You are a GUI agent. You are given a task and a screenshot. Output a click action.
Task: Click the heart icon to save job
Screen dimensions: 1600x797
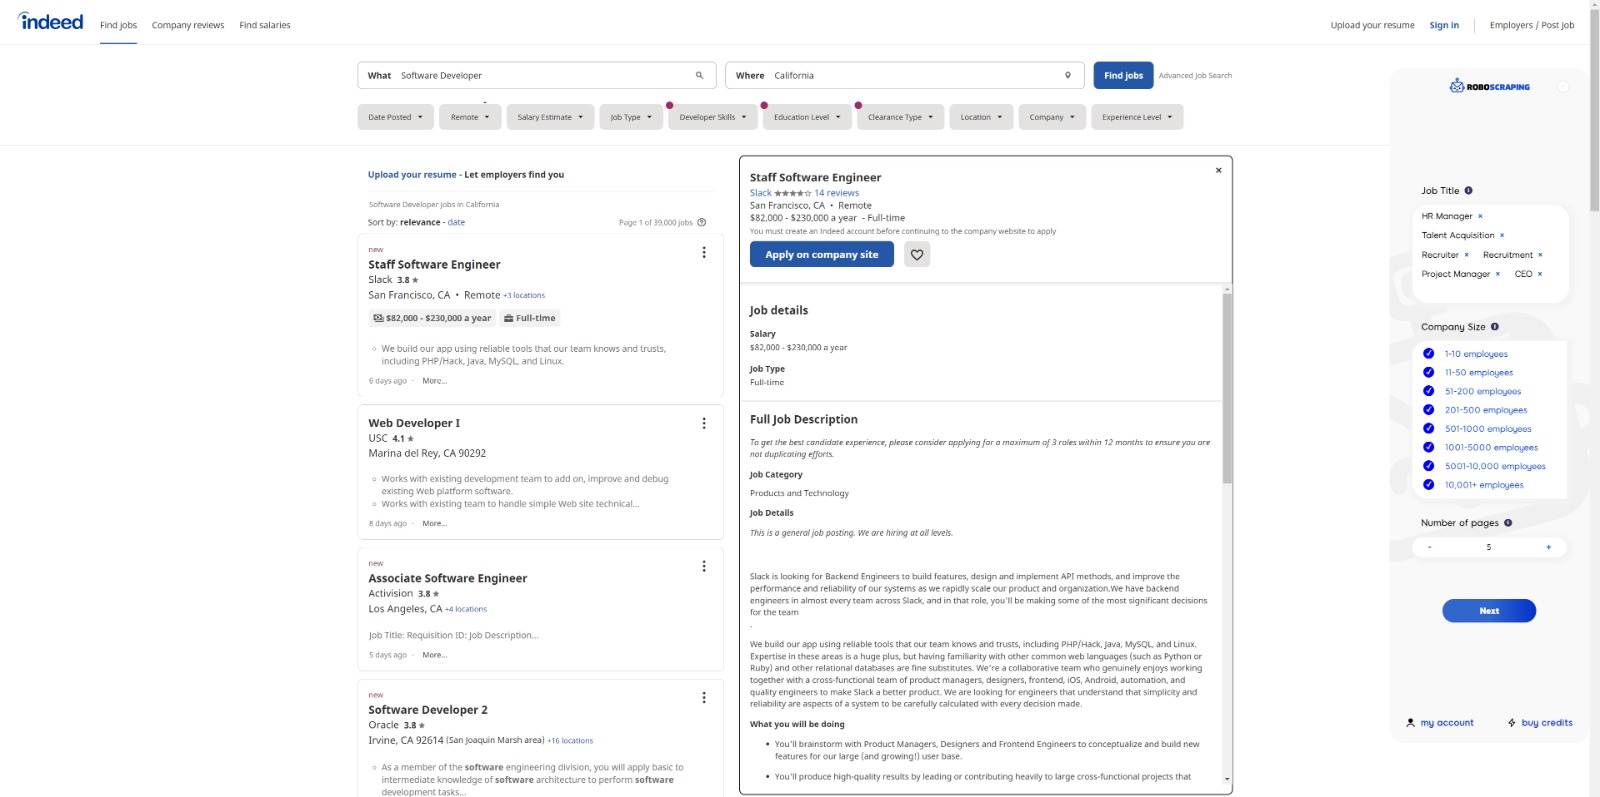pyautogui.click(x=917, y=255)
